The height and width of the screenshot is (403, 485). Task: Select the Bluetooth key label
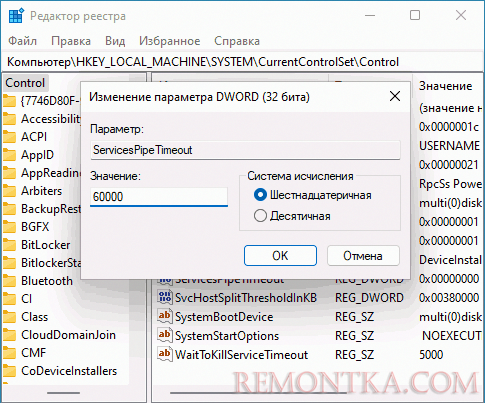[x=47, y=281]
